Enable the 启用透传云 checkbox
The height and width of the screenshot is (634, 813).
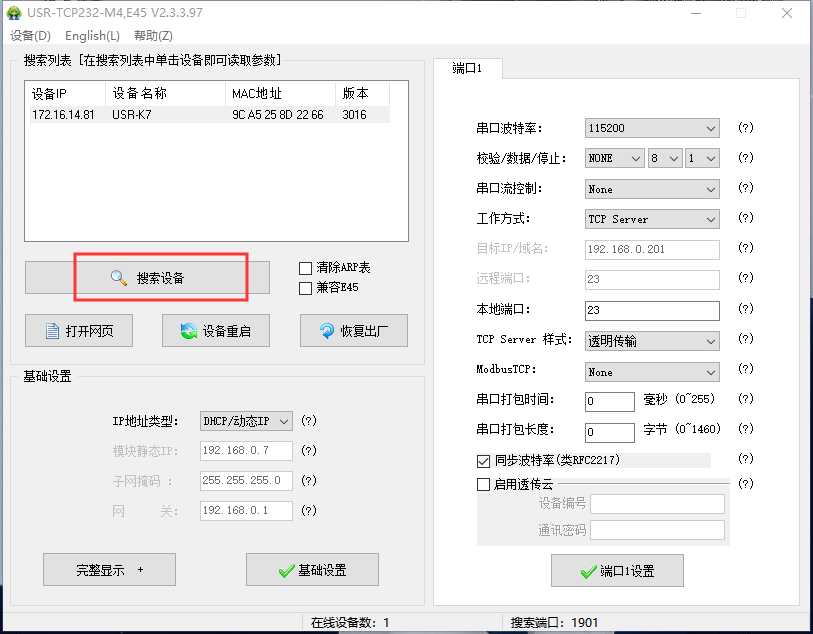pos(484,484)
